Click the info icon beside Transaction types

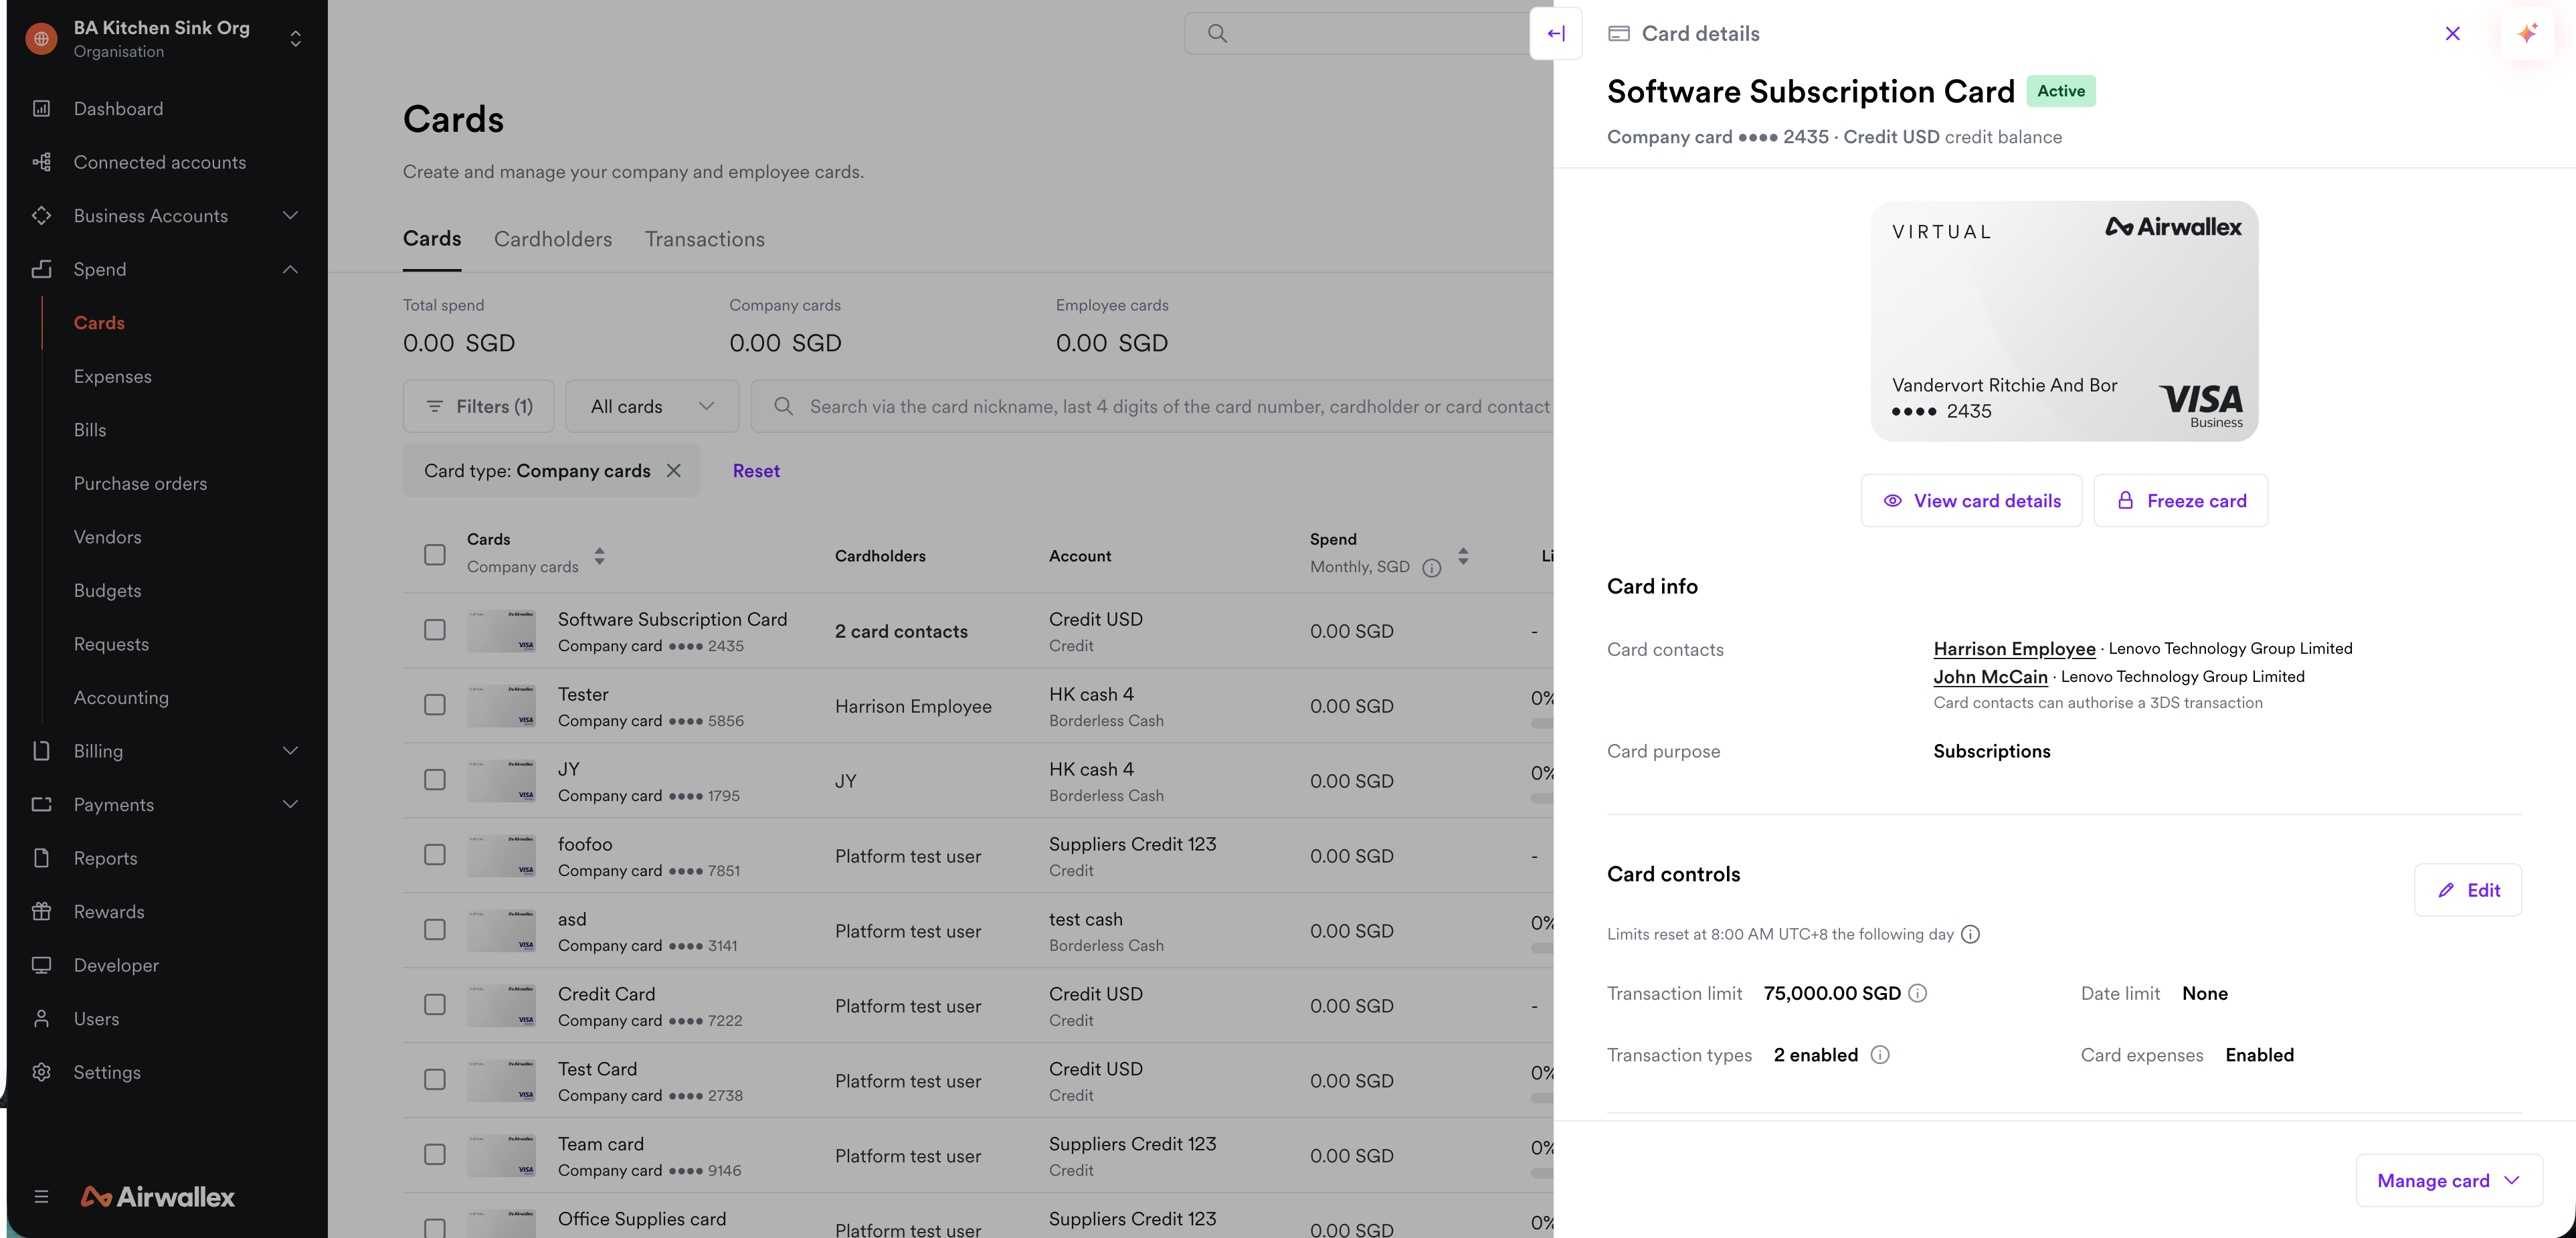point(1880,1055)
